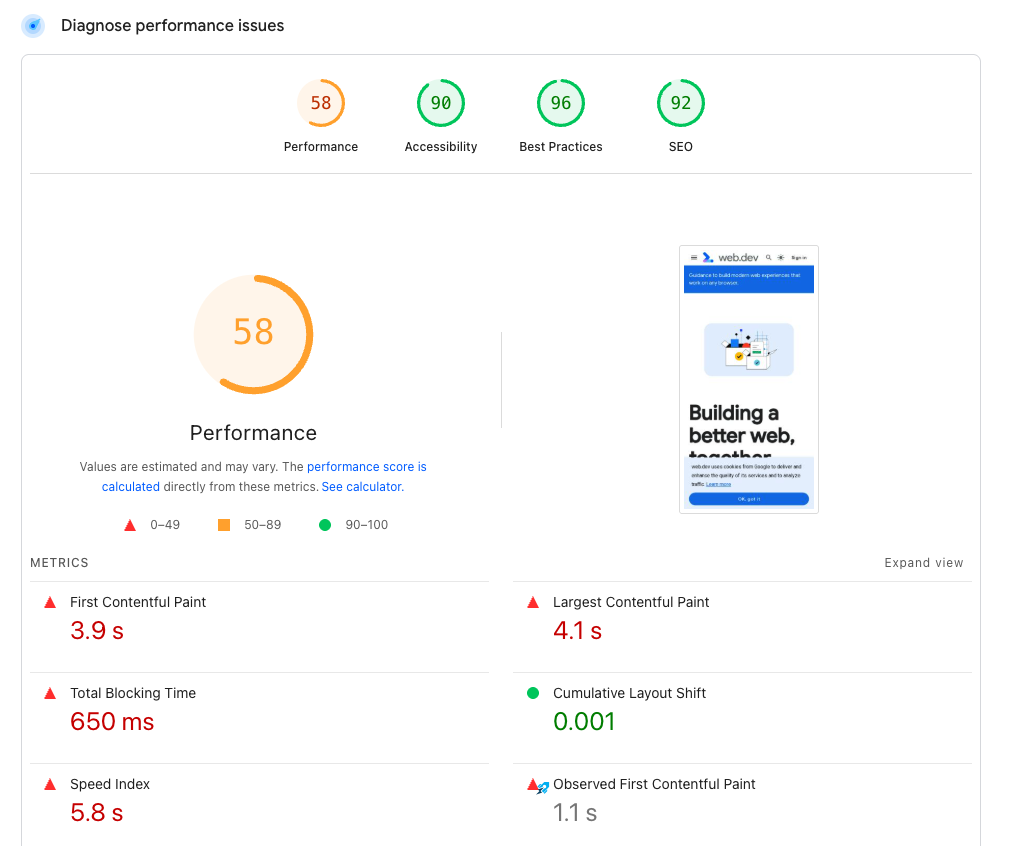Click the SEO score gauge showing 92
Screen dimensions: 1009x846
pyautogui.click(x=681, y=102)
